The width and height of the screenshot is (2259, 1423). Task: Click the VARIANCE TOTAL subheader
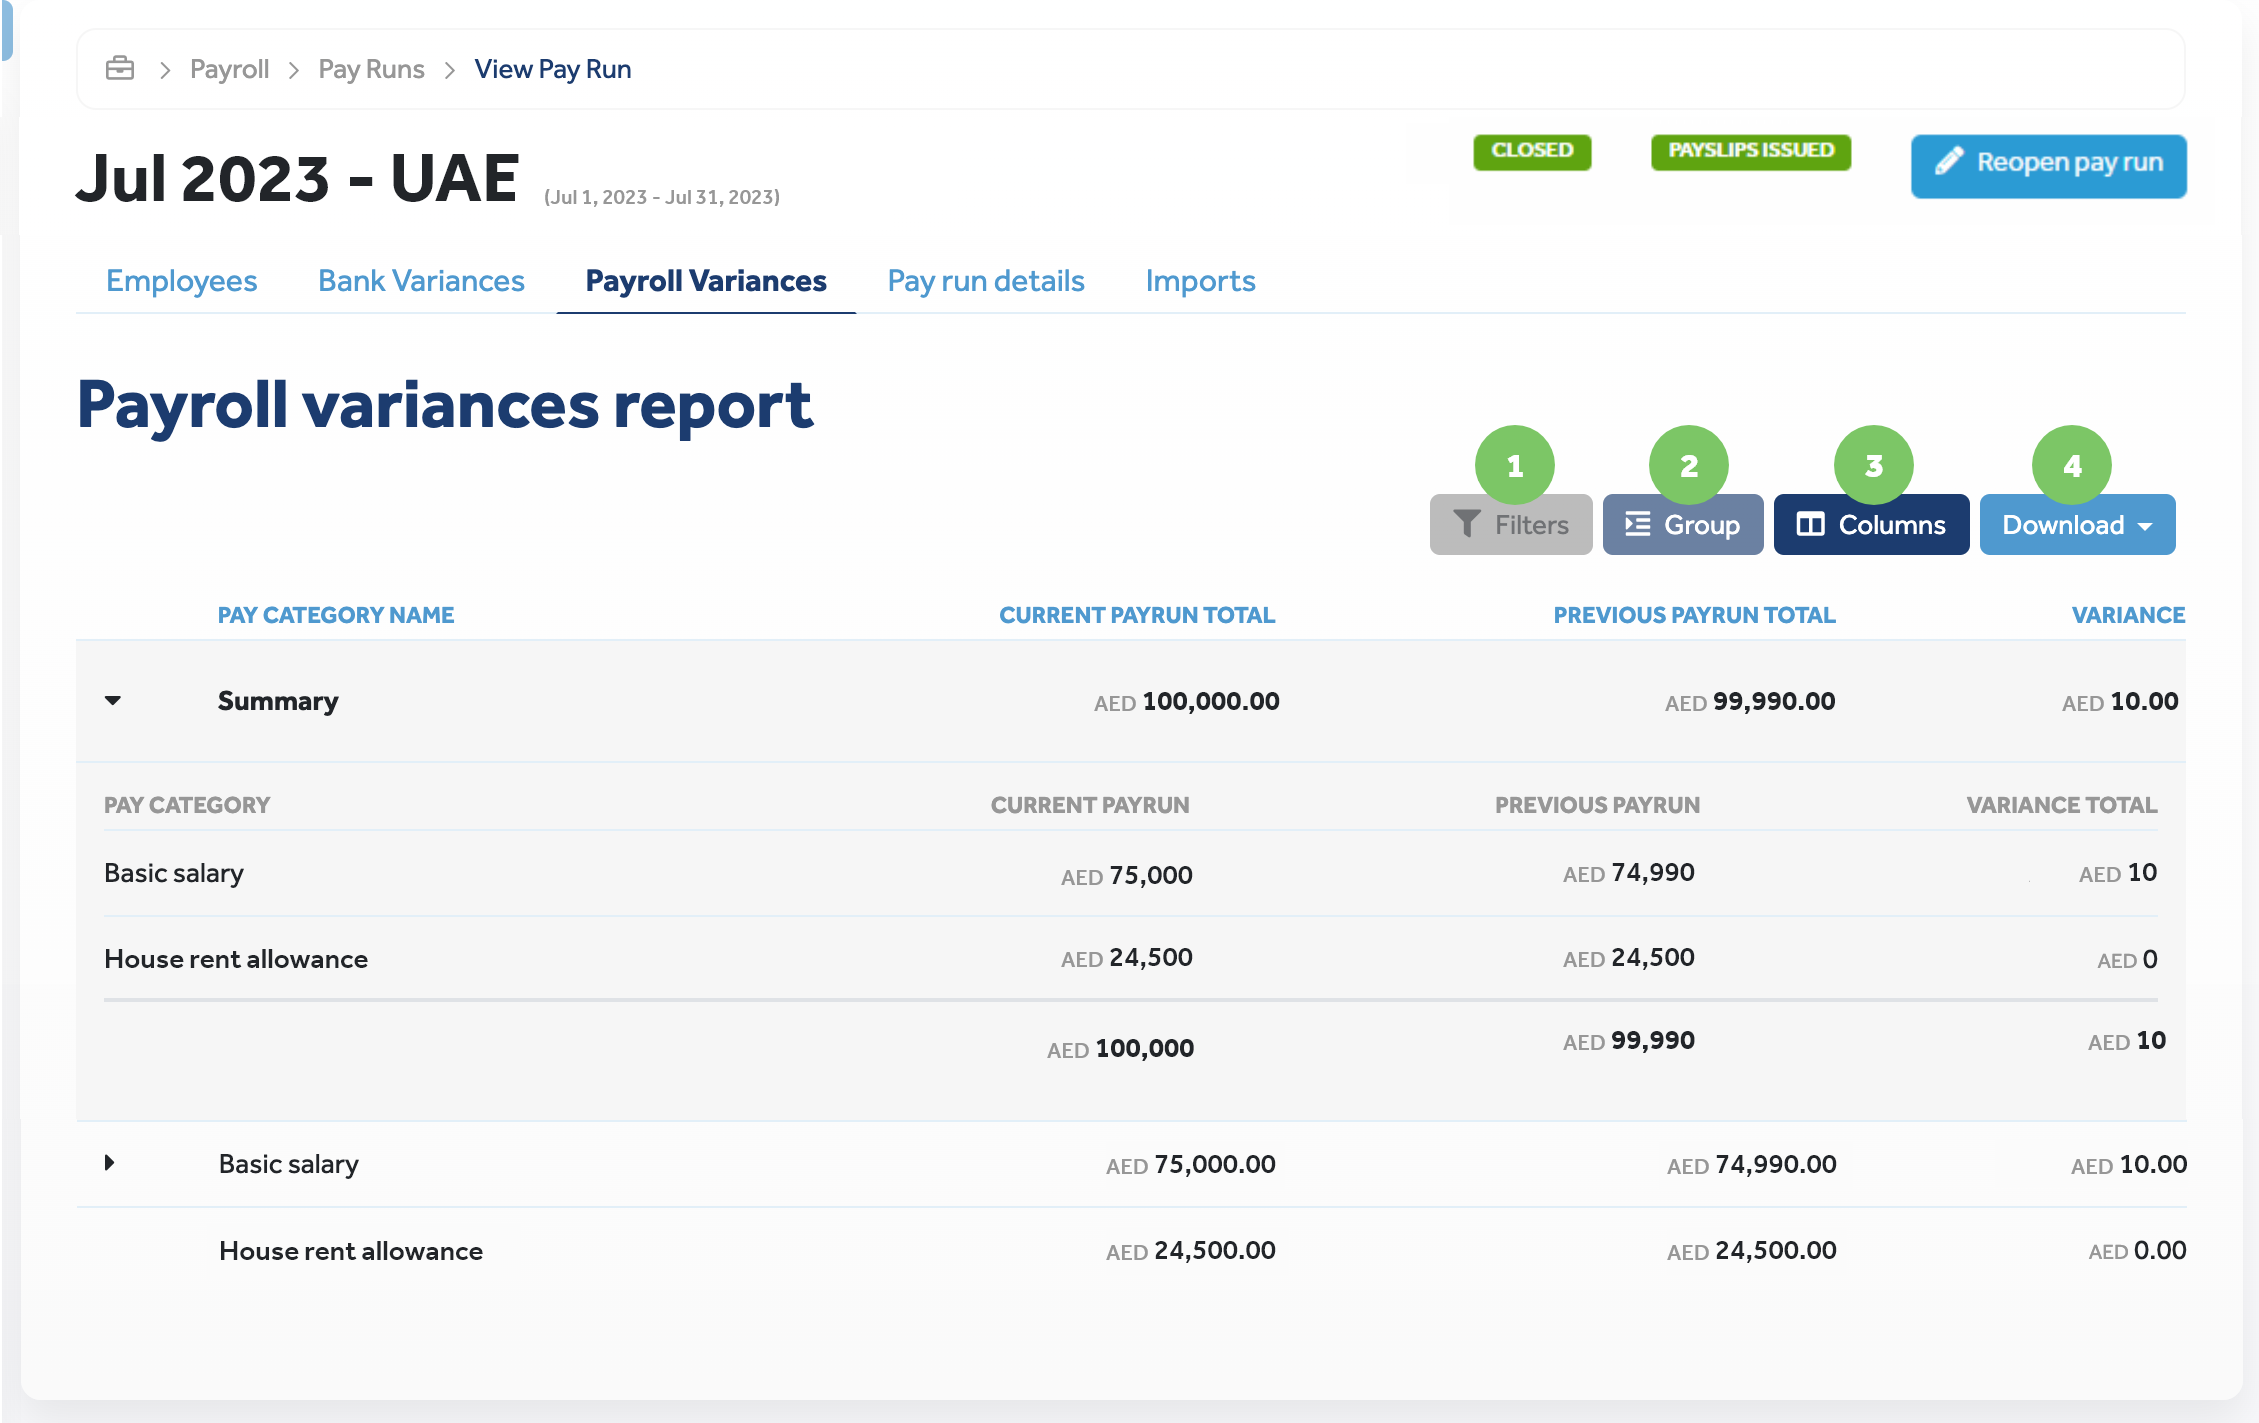point(2061,805)
